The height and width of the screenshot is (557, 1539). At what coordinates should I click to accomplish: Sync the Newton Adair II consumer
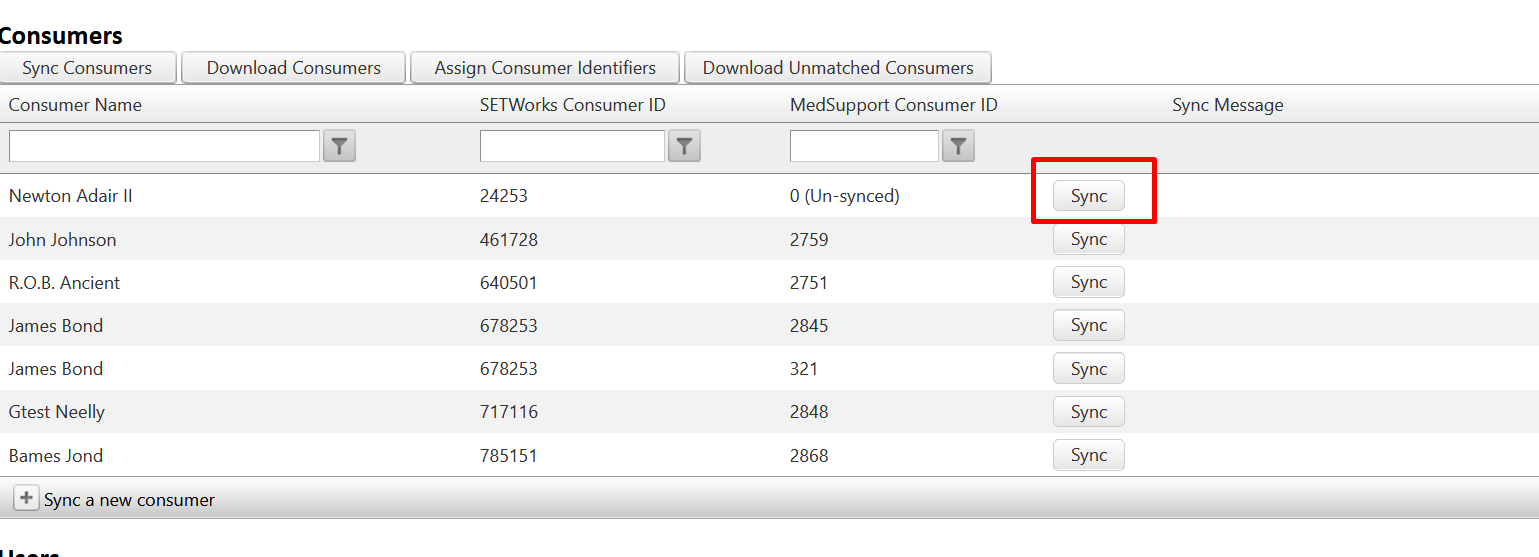point(1088,196)
